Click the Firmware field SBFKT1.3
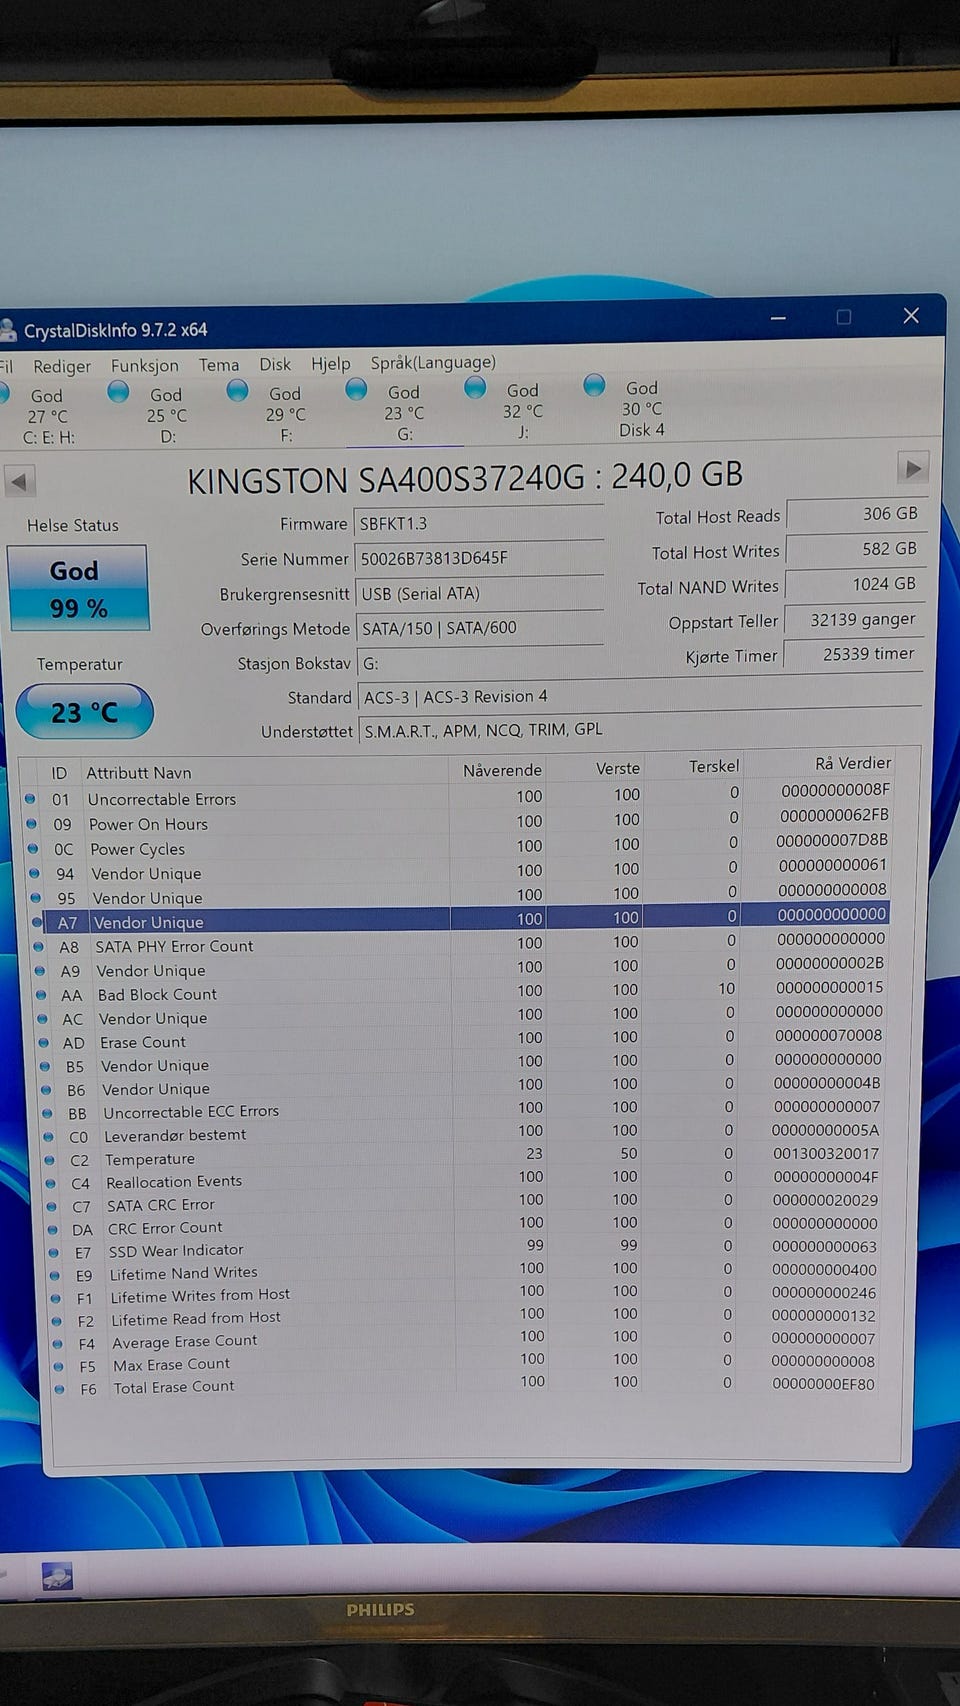This screenshot has height=1706, width=960. [x=479, y=523]
